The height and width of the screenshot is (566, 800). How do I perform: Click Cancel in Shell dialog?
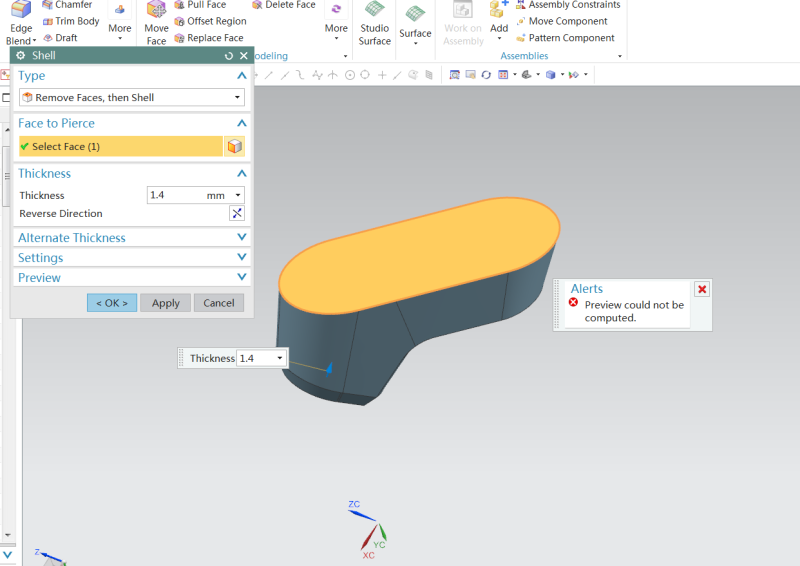[x=219, y=303]
